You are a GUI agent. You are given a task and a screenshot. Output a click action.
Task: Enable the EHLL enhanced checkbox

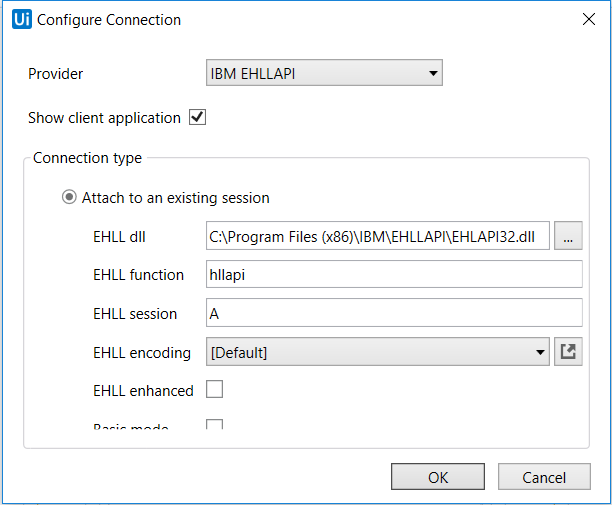pyautogui.click(x=214, y=390)
